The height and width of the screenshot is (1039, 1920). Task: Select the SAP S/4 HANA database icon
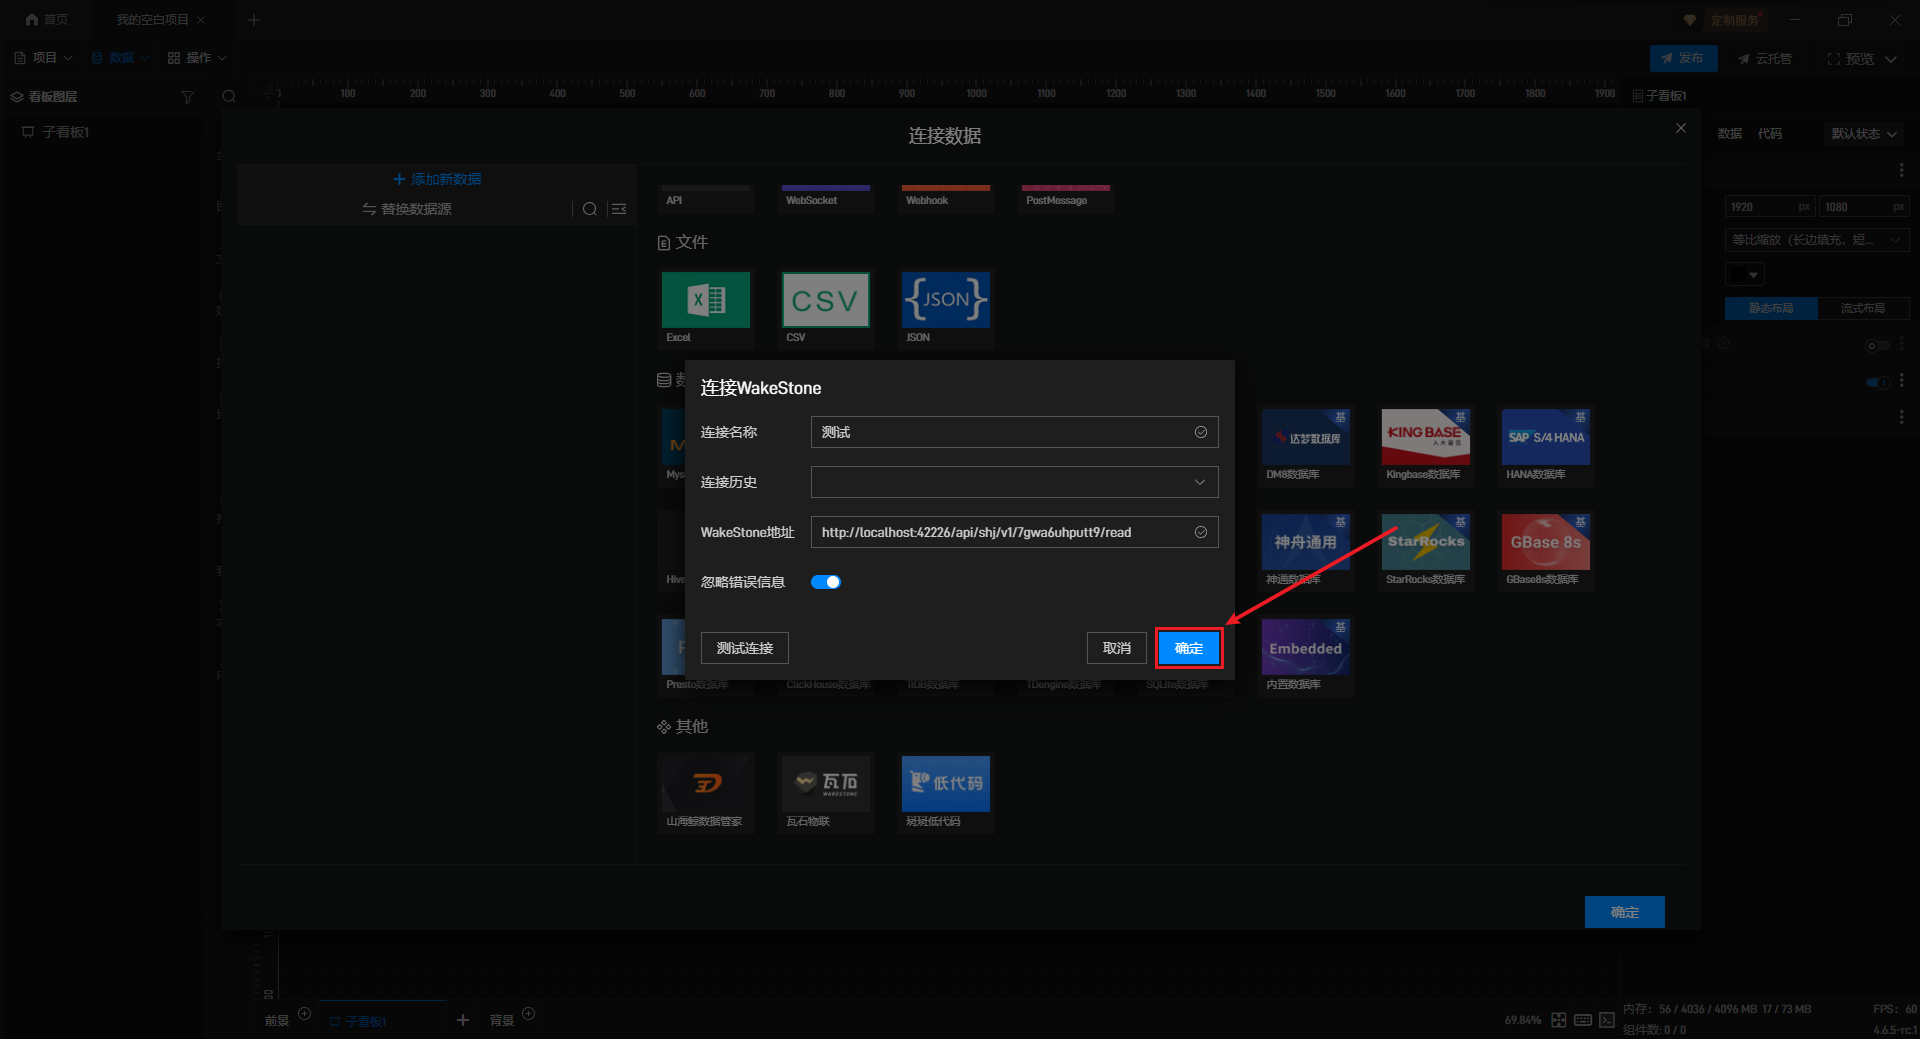coord(1545,437)
